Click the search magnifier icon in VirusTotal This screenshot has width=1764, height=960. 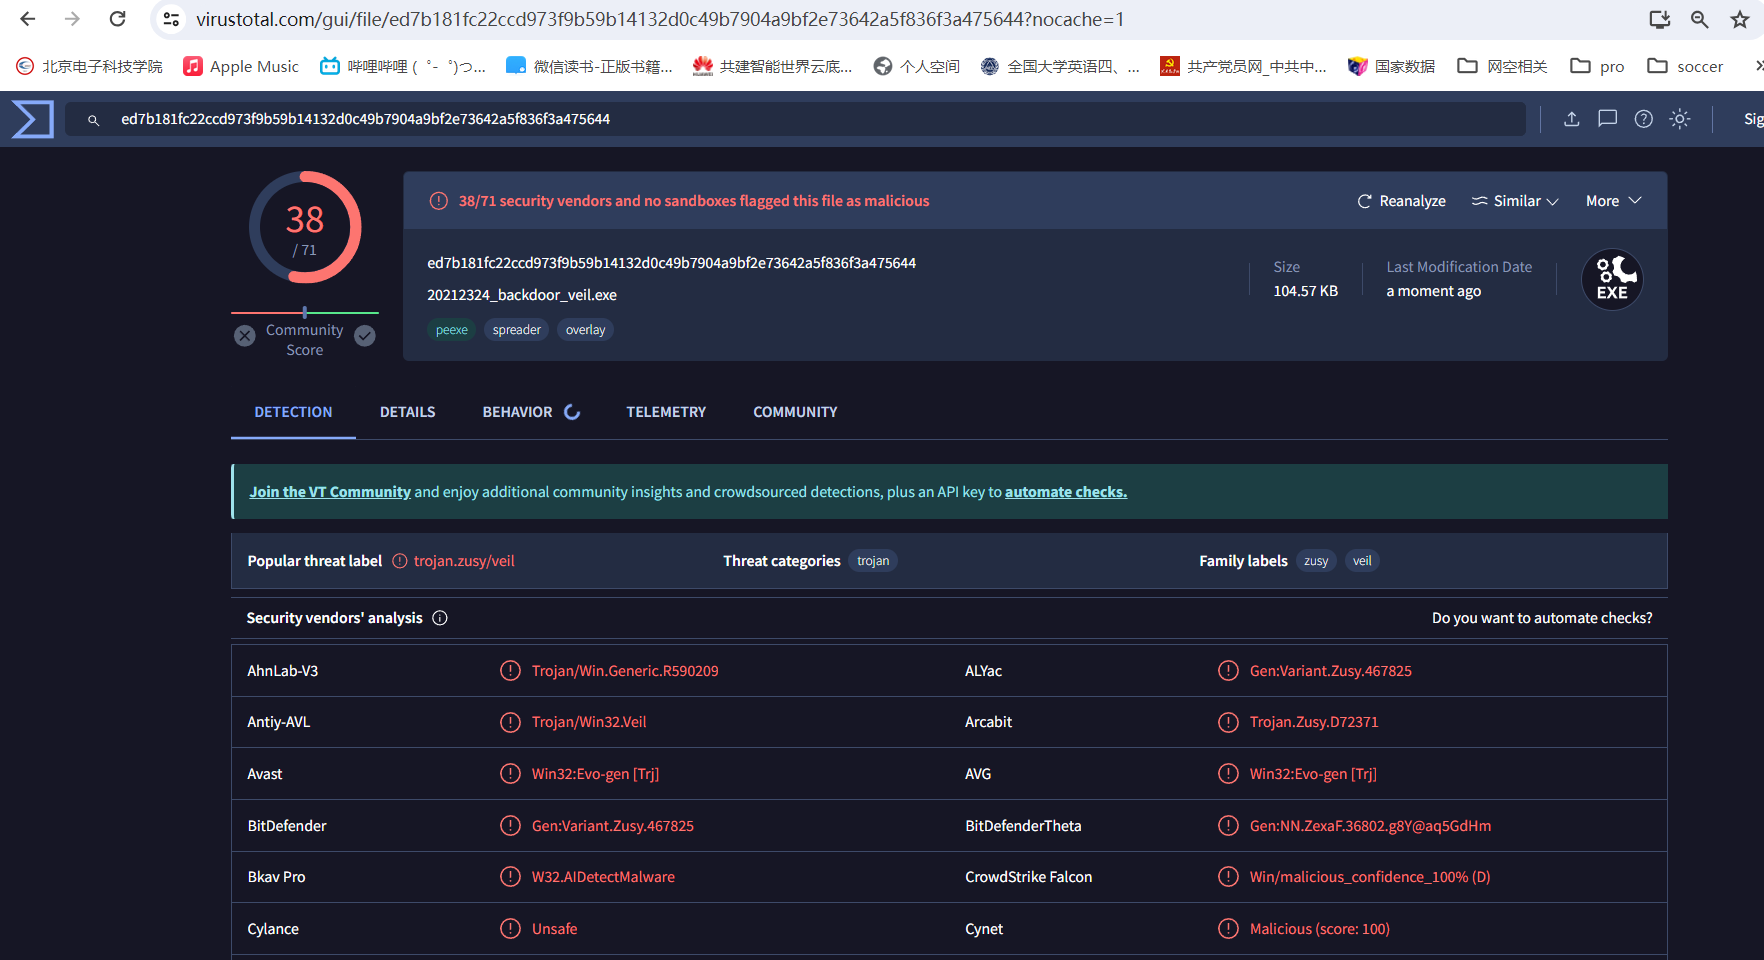(x=93, y=120)
